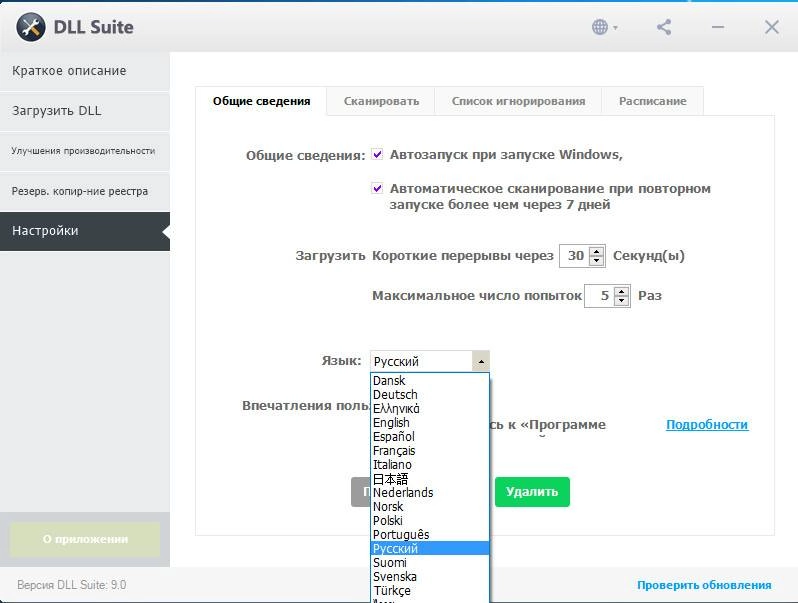798x603 pixels.
Task: Choose Suomi from language list
Action: 430,563
